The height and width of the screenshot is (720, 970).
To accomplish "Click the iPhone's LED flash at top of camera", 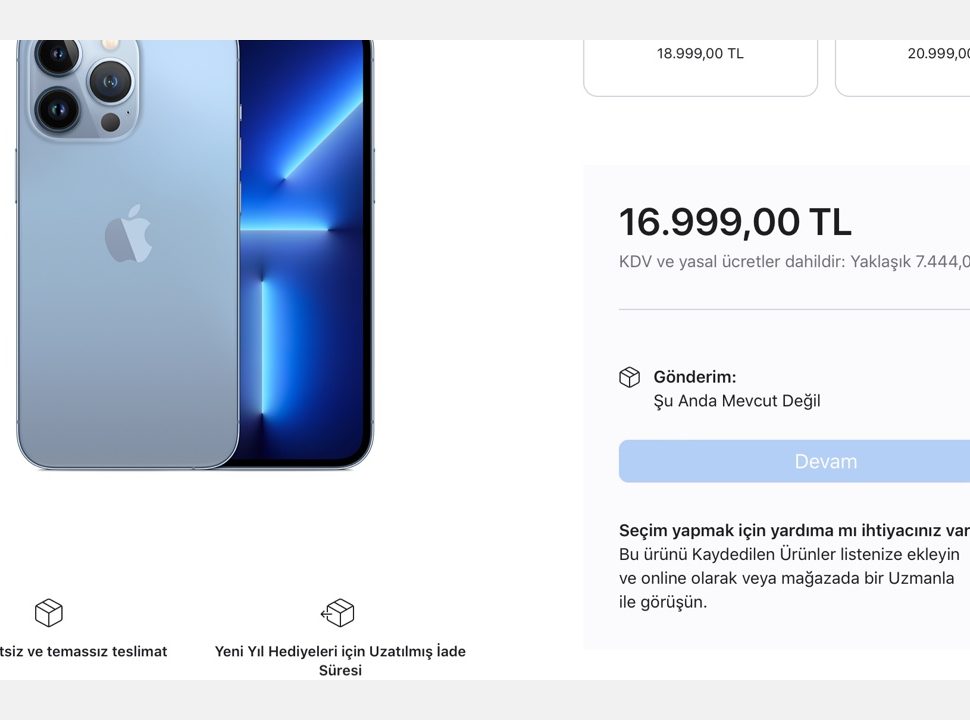I will (x=111, y=44).
